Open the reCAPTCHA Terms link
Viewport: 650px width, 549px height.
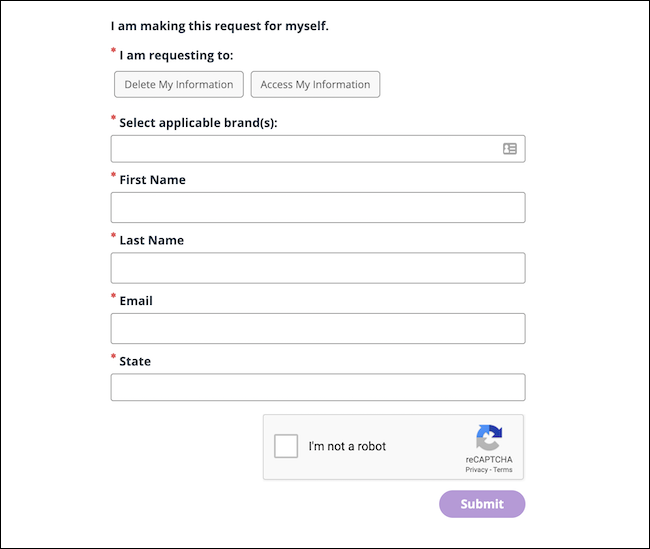point(502,469)
